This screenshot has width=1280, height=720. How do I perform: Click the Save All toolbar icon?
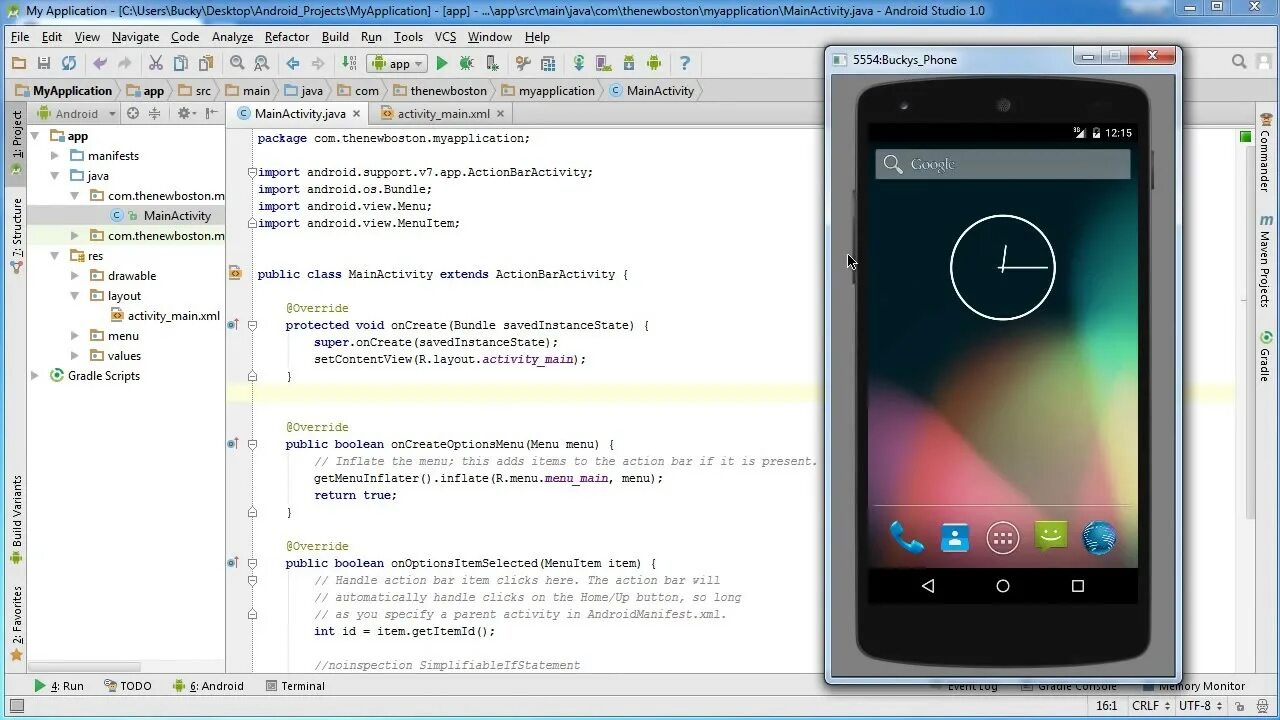click(x=44, y=63)
